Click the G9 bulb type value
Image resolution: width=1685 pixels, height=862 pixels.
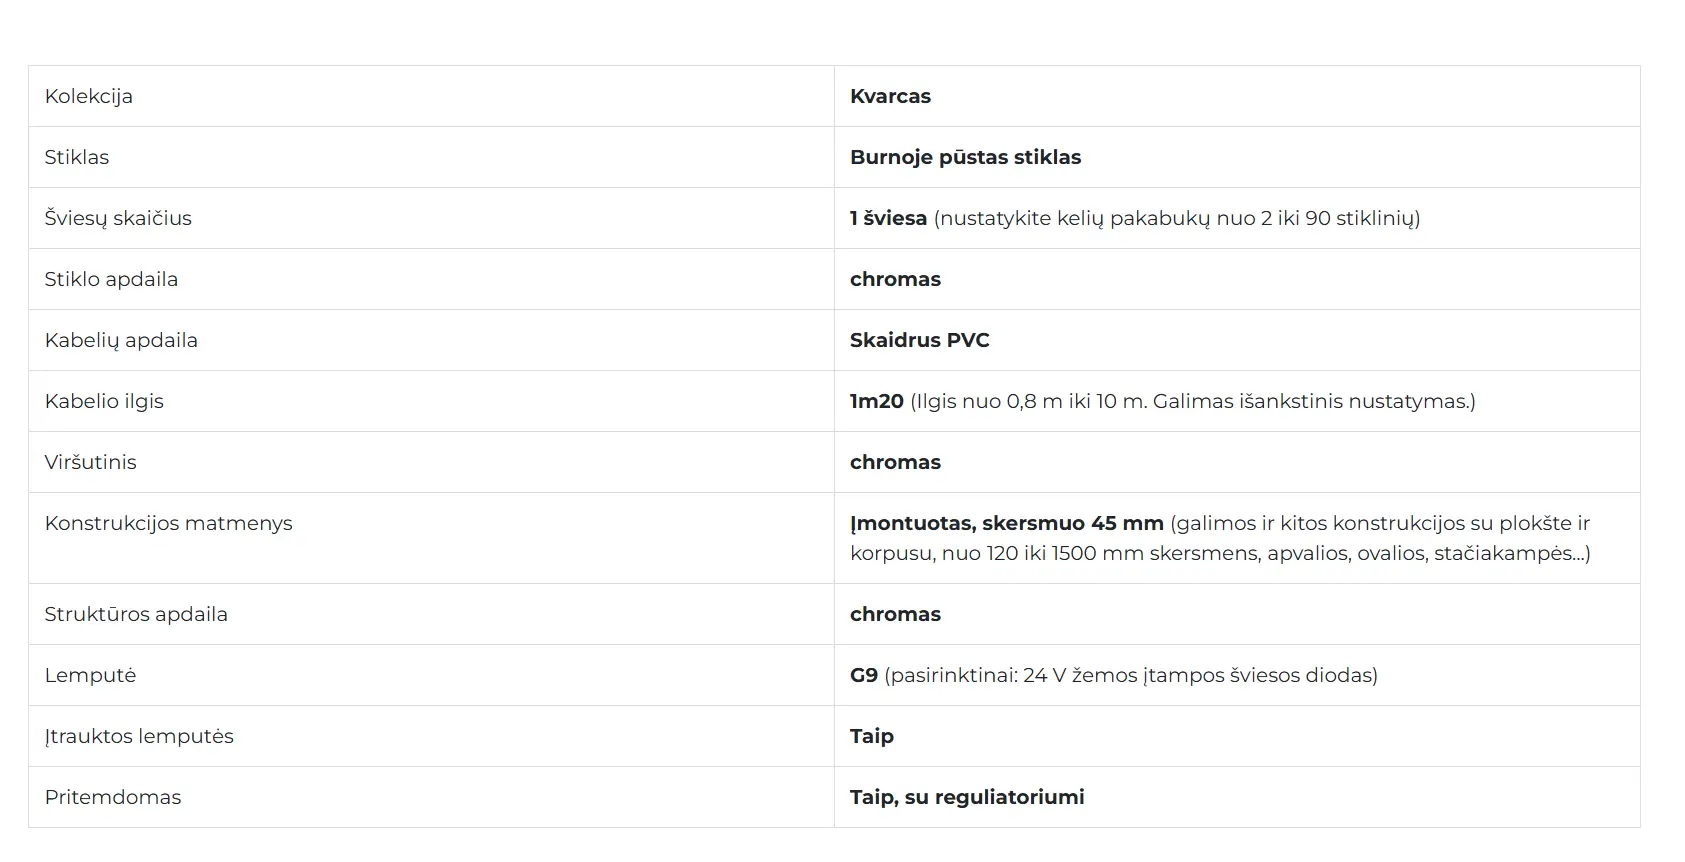(863, 676)
